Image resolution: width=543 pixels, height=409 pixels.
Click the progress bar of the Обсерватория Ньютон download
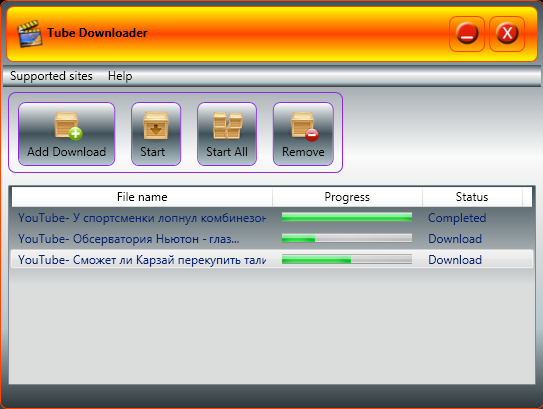click(347, 238)
